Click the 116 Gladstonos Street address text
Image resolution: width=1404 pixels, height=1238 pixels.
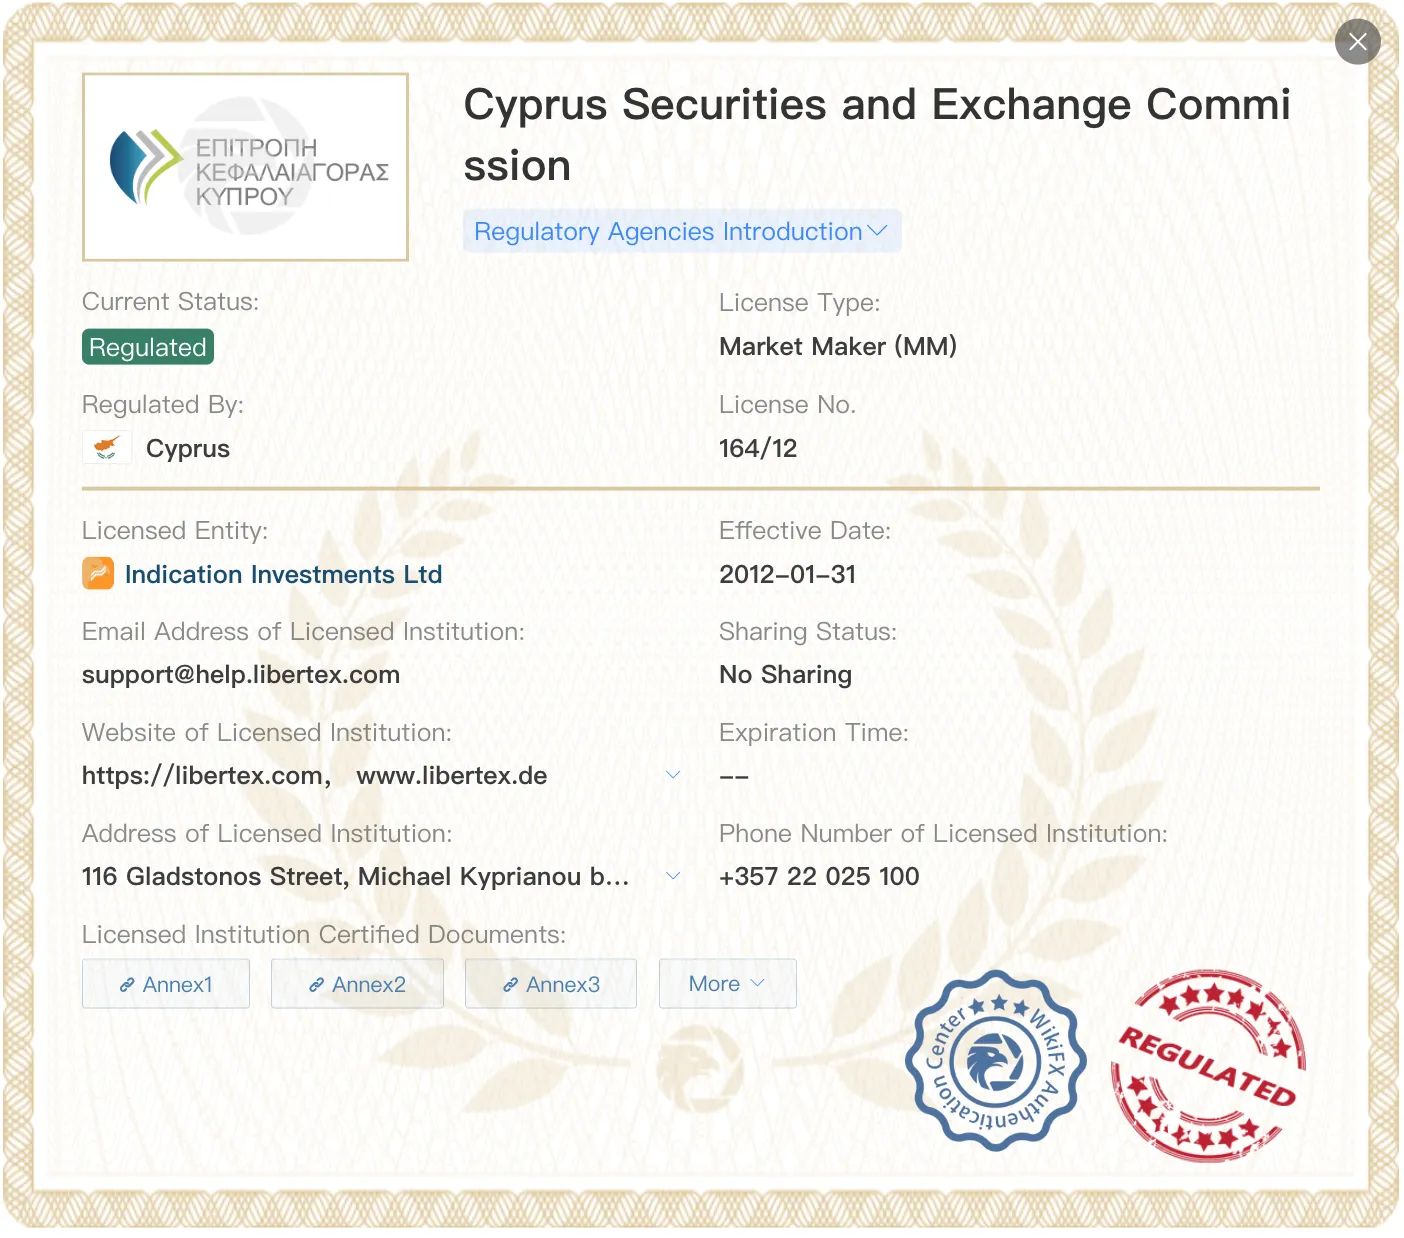[x=356, y=877]
